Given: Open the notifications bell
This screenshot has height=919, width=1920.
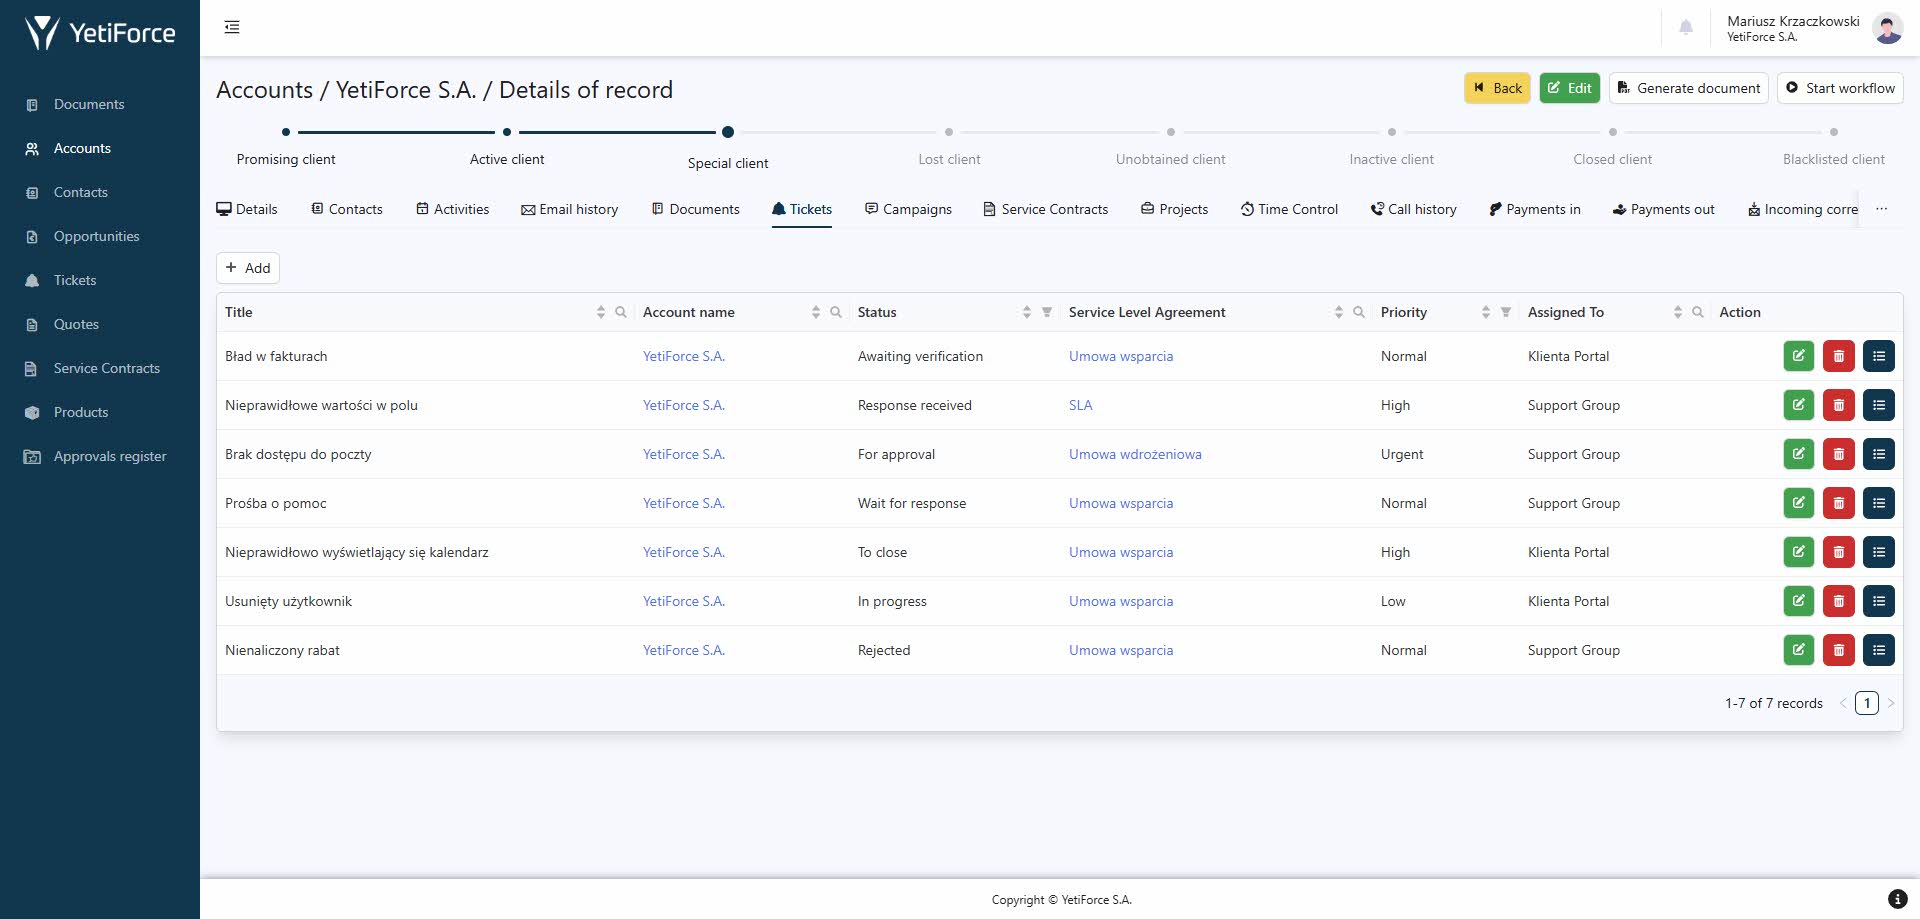Looking at the screenshot, I should pyautogui.click(x=1686, y=27).
